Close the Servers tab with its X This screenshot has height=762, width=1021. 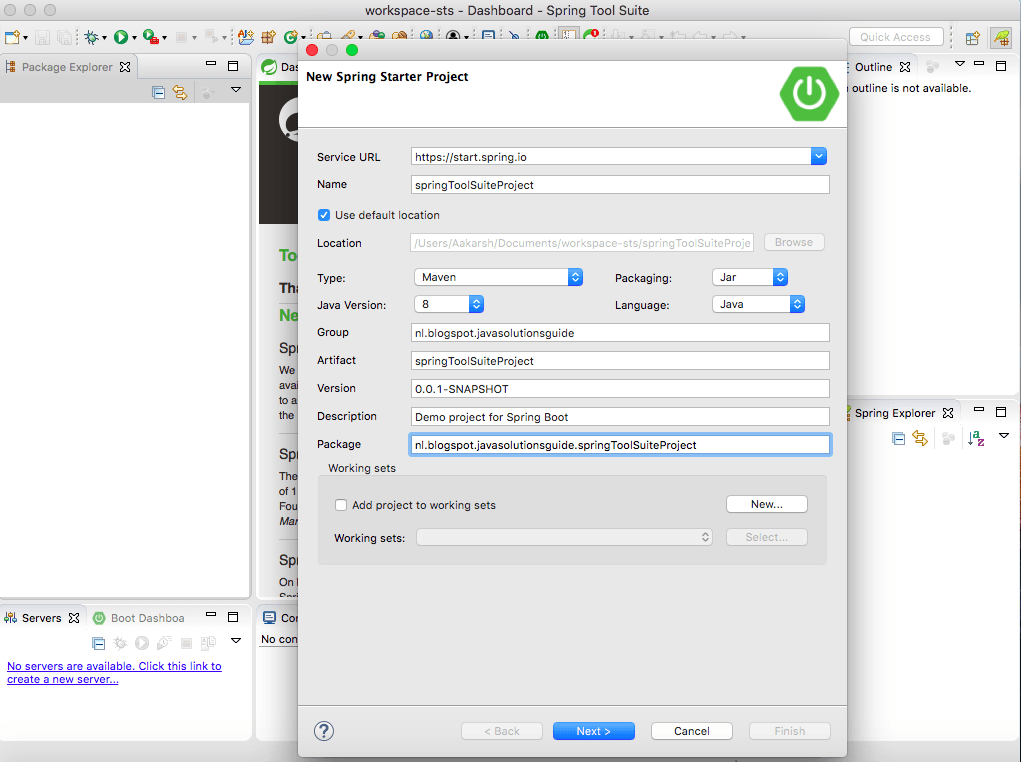click(74, 618)
